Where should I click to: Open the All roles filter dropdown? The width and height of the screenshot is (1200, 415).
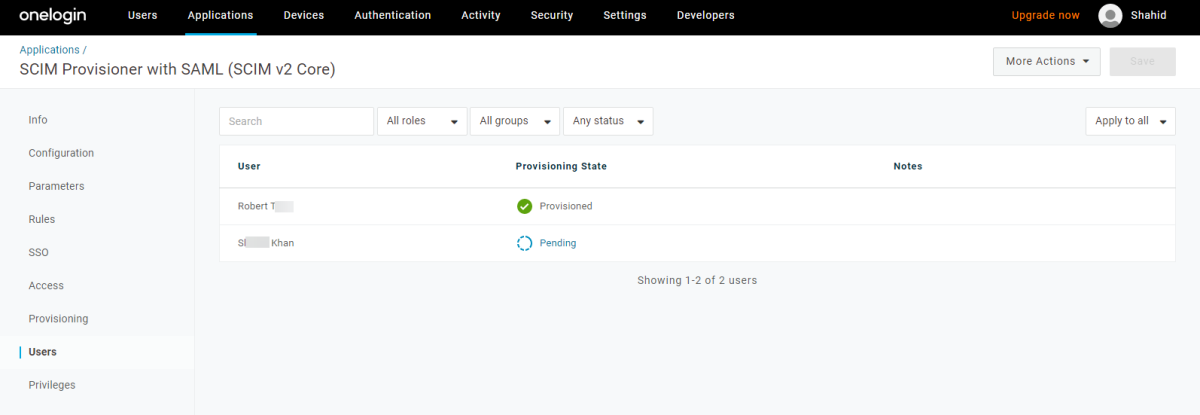point(422,121)
